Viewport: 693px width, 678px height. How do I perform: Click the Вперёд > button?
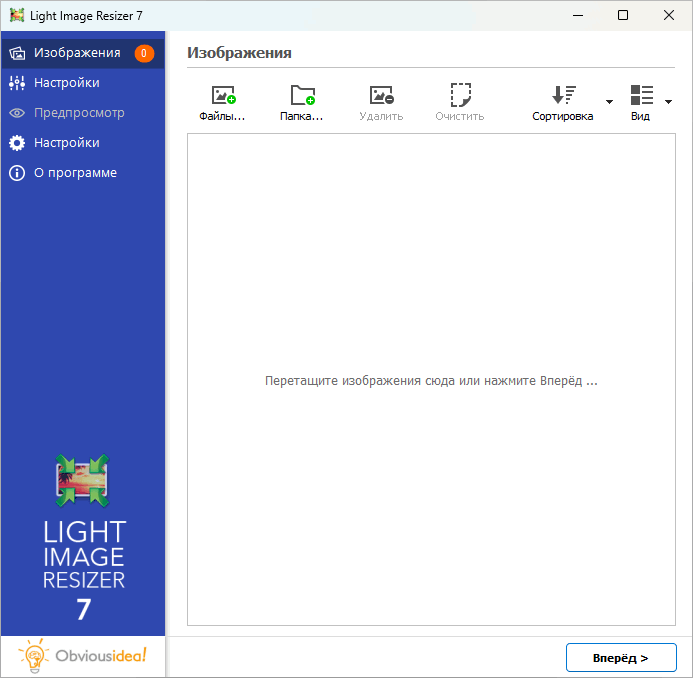click(x=621, y=658)
